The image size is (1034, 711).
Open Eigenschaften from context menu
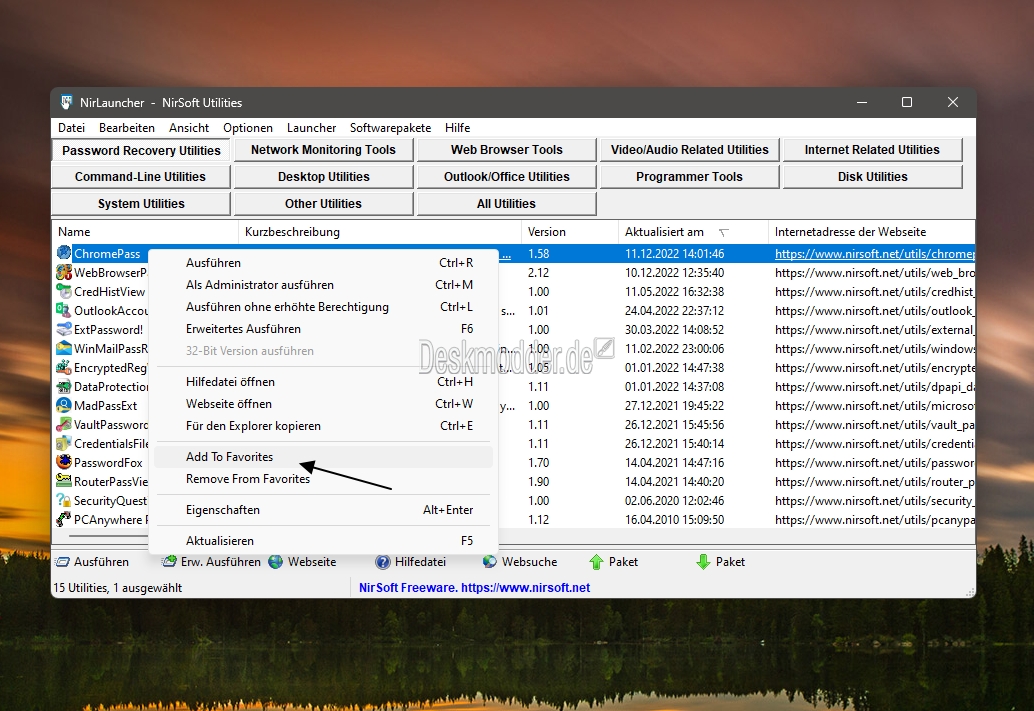coord(323,510)
